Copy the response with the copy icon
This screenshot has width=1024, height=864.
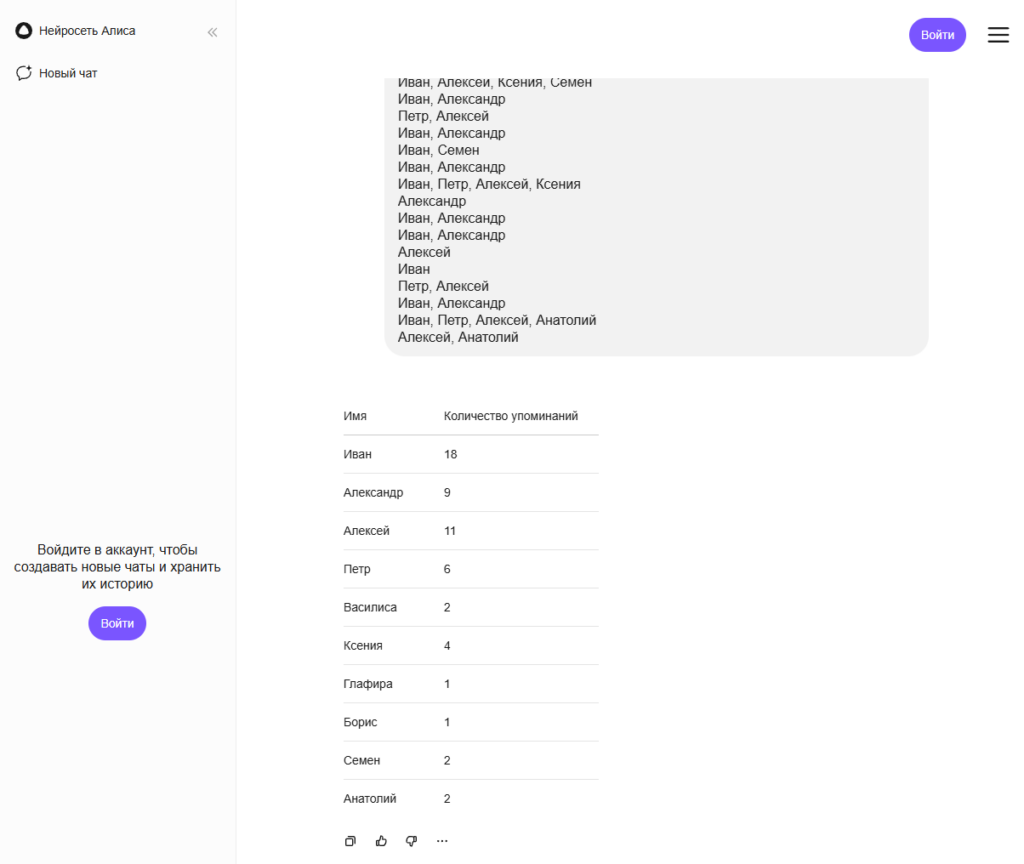tap(350, 841)
